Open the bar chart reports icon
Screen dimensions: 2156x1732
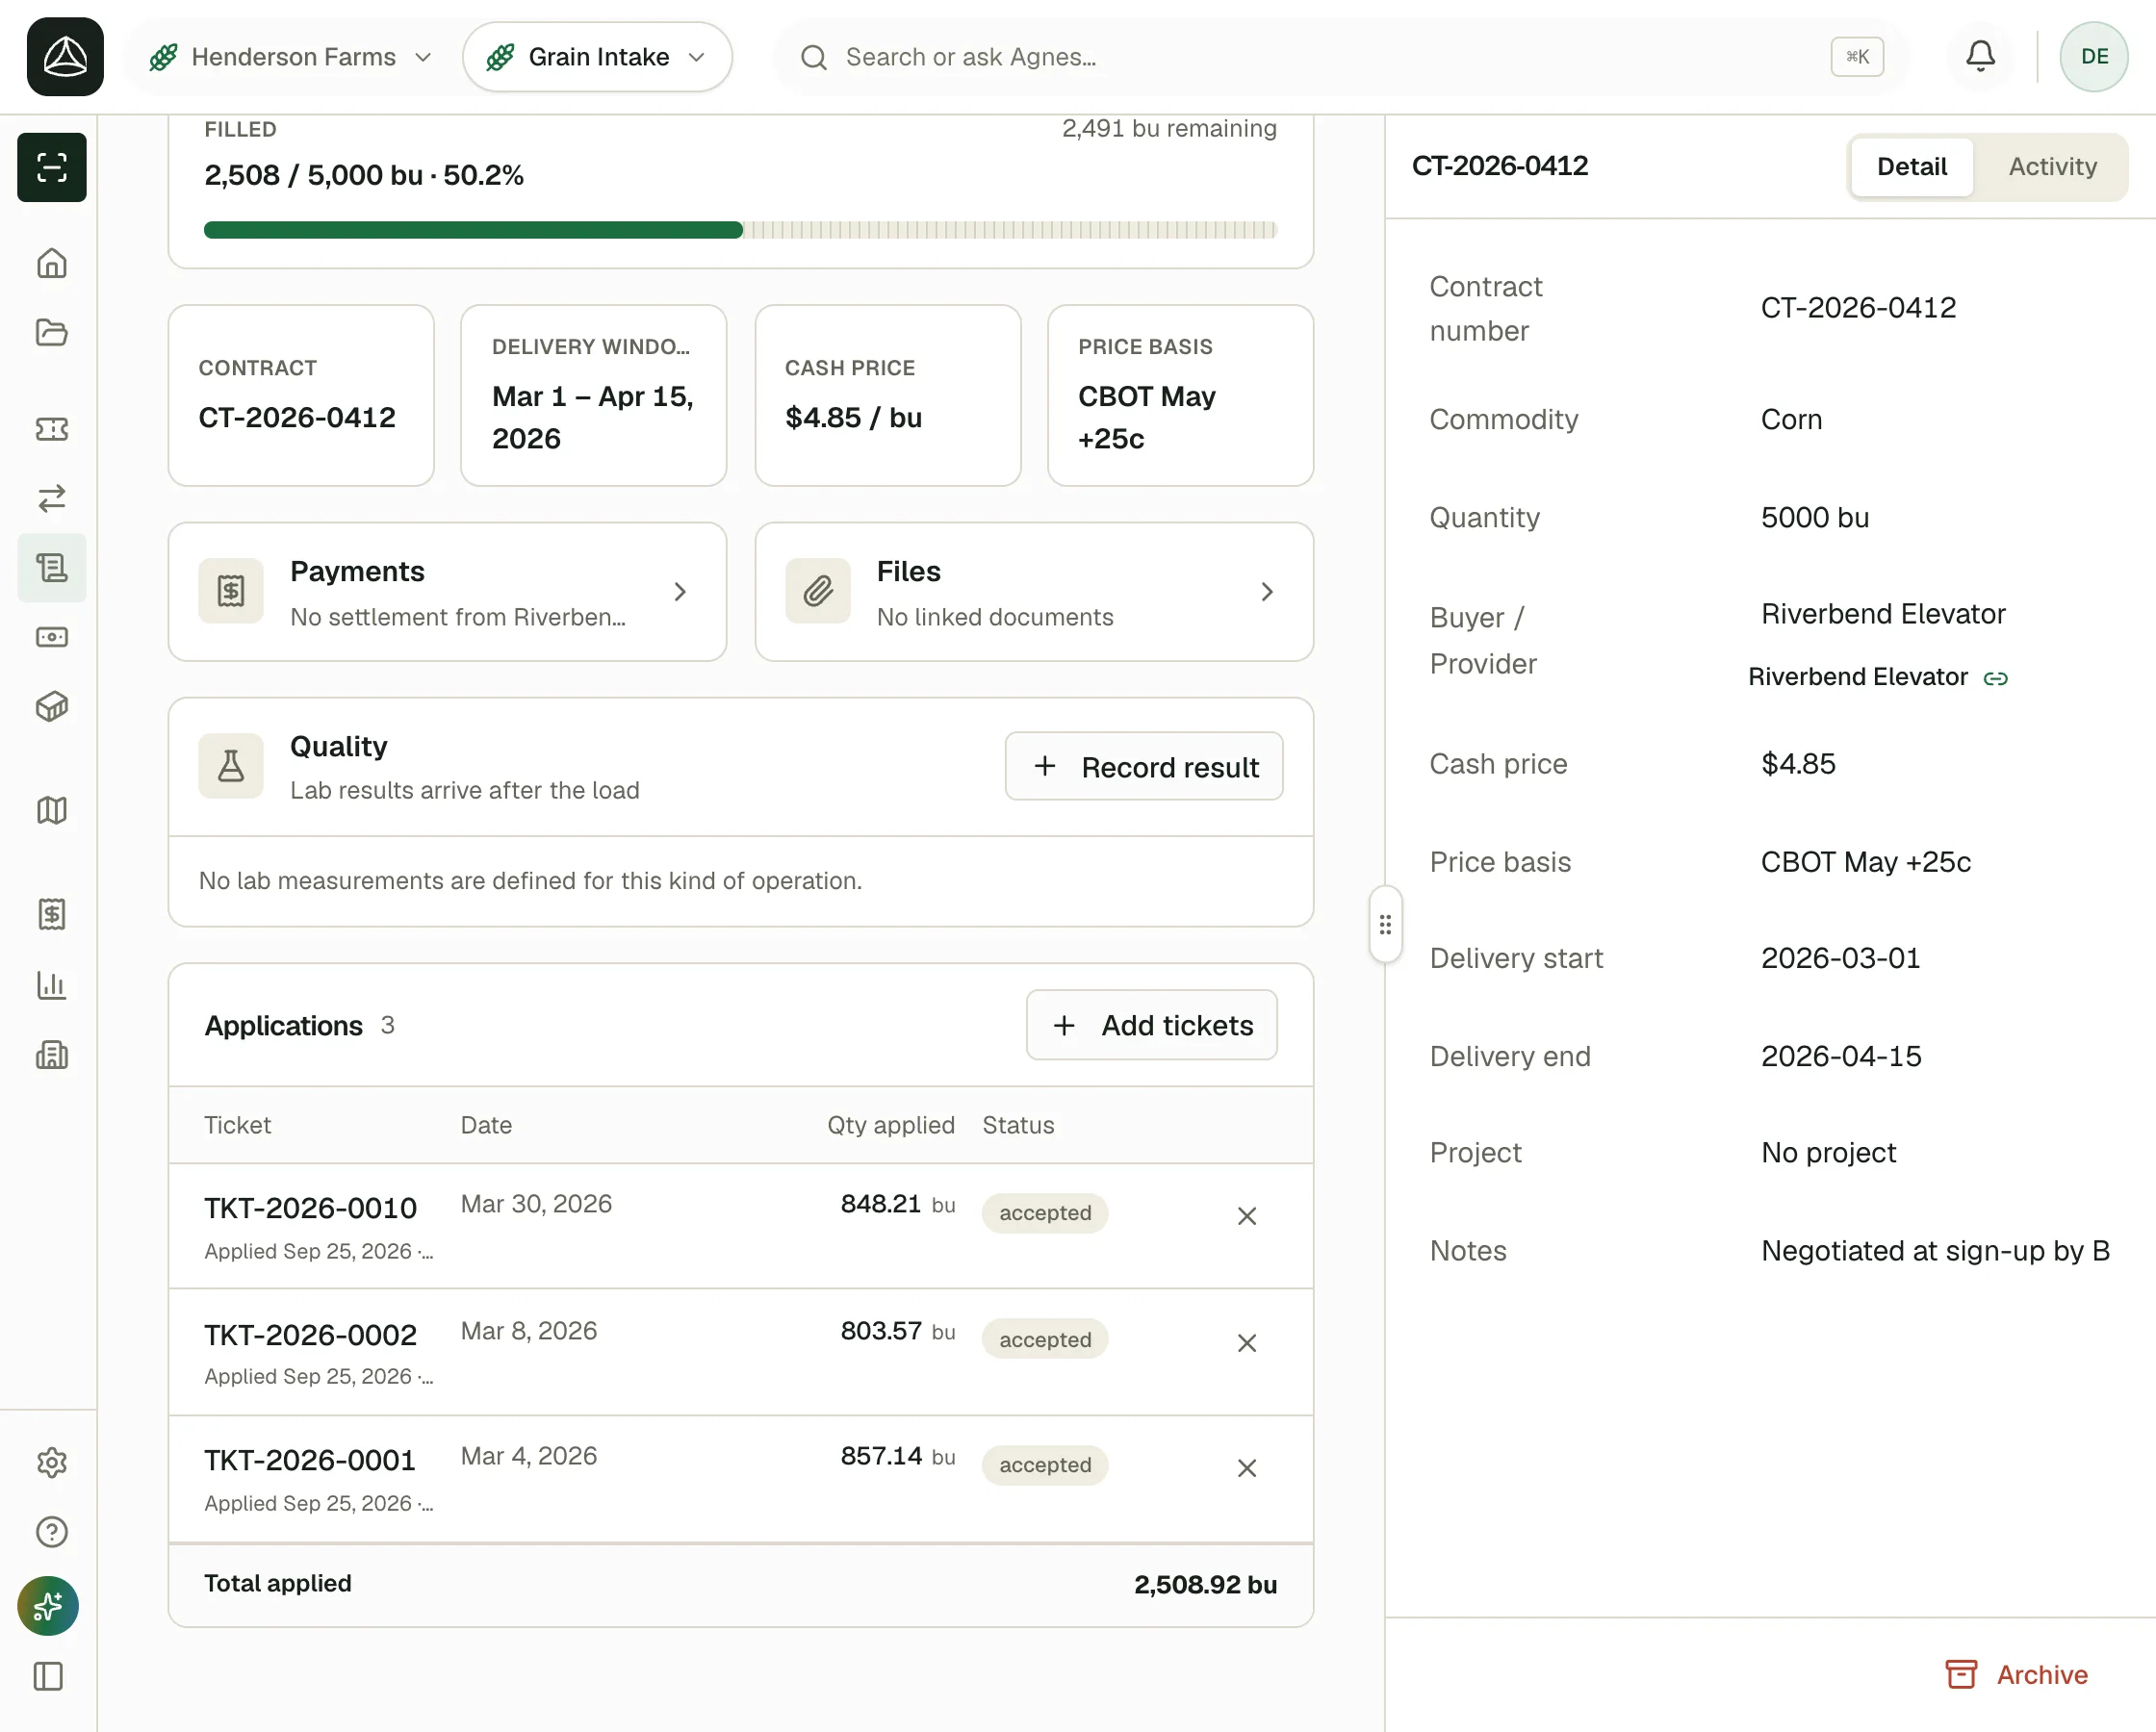tap(52, 985)
